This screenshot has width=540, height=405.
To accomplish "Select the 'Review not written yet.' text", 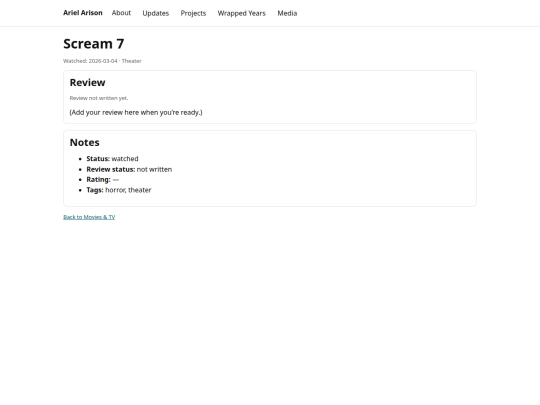I will 99,98.
